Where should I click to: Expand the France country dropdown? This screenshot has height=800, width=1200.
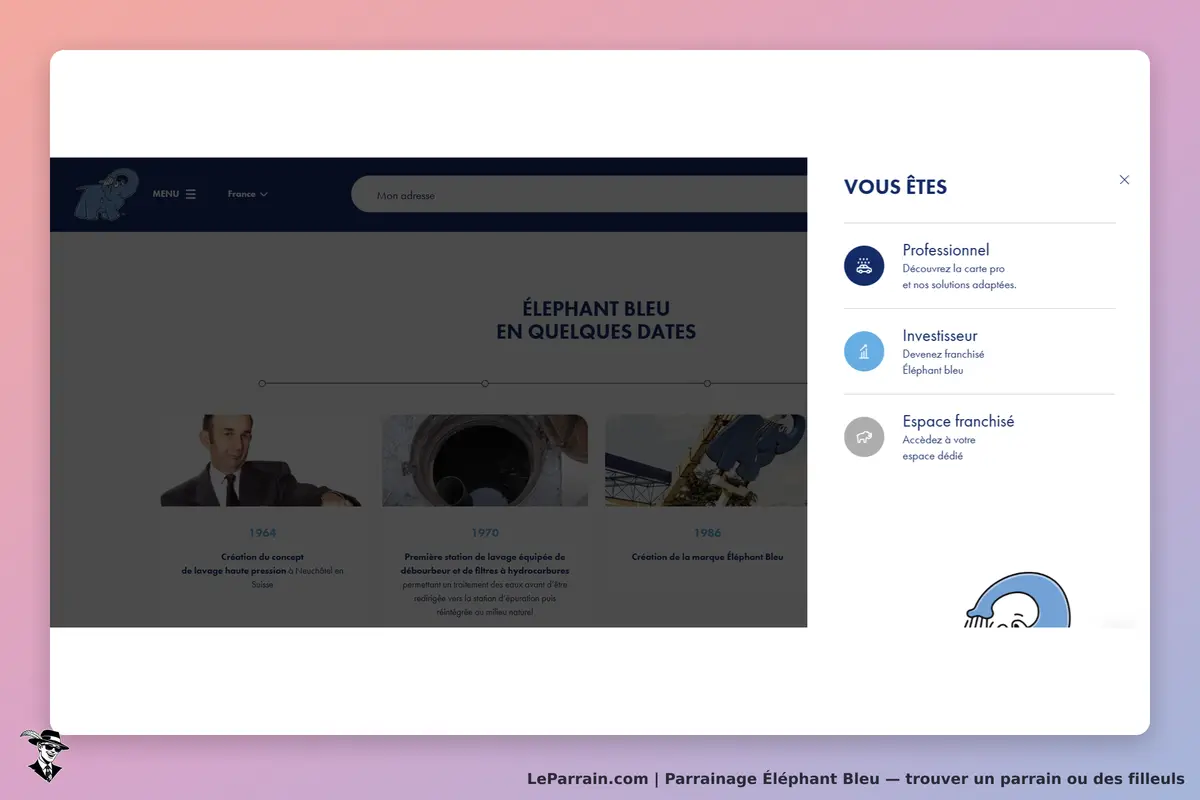(247, 194)
